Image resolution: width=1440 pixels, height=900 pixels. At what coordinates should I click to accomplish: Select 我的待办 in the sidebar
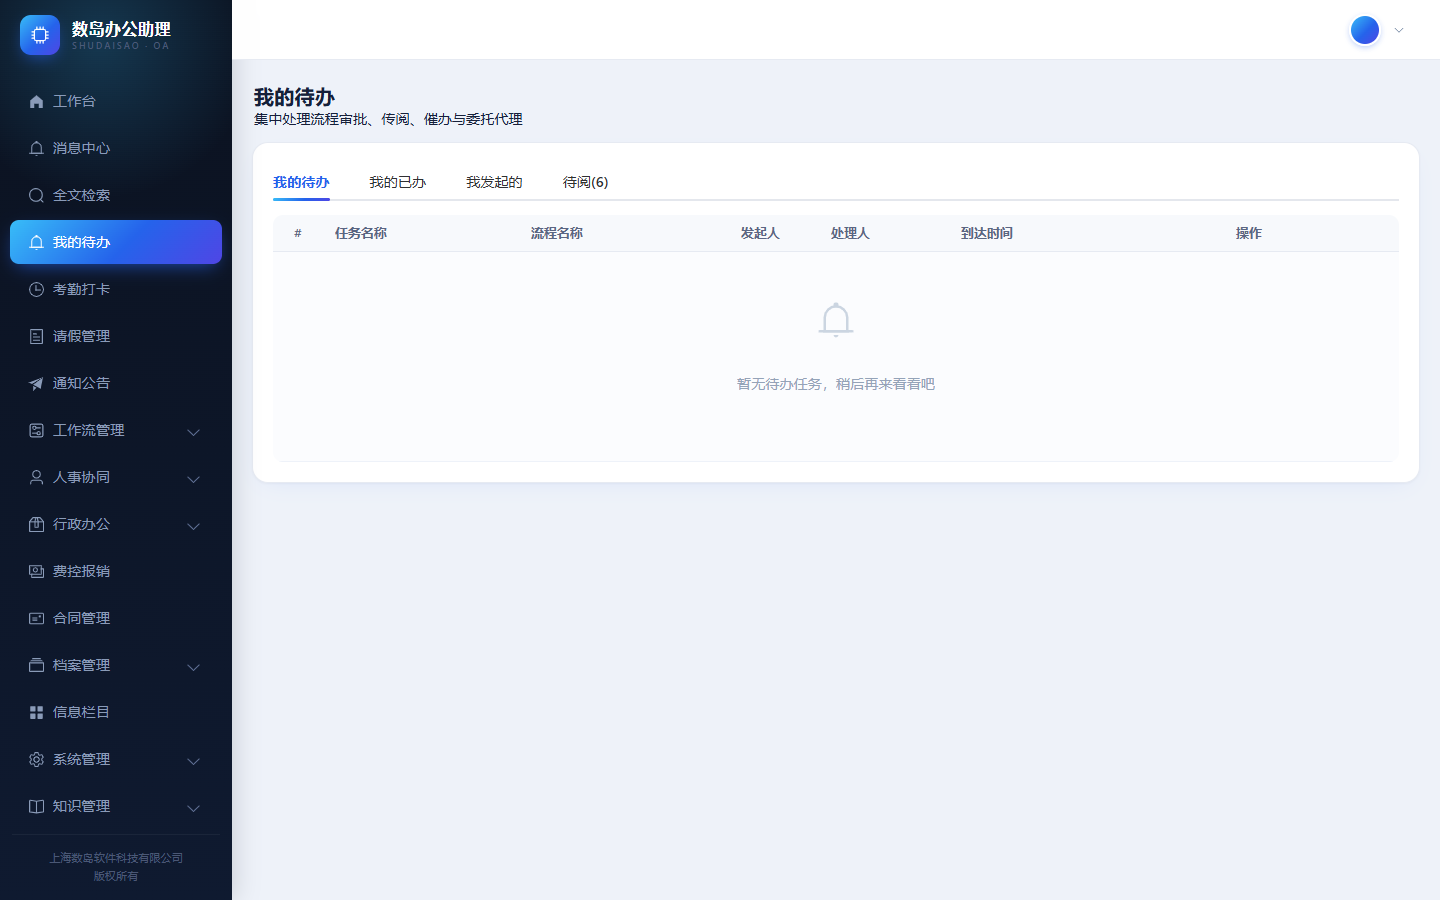(x=116, y=242)
